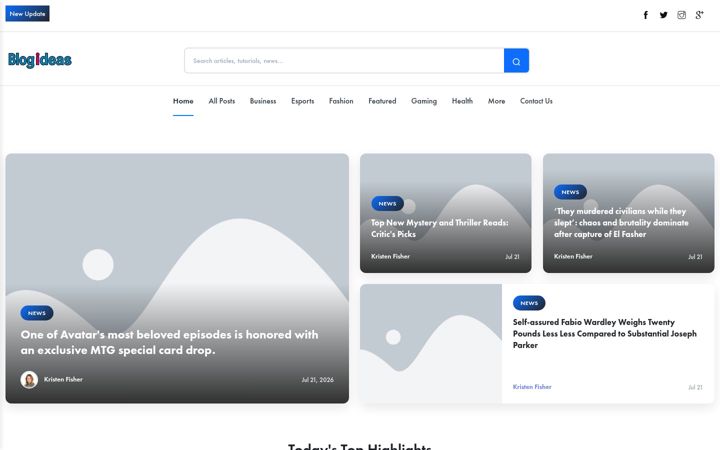Click Kristen Fisher on El Fasher card

pyautogui.click(x=573, y=256)
